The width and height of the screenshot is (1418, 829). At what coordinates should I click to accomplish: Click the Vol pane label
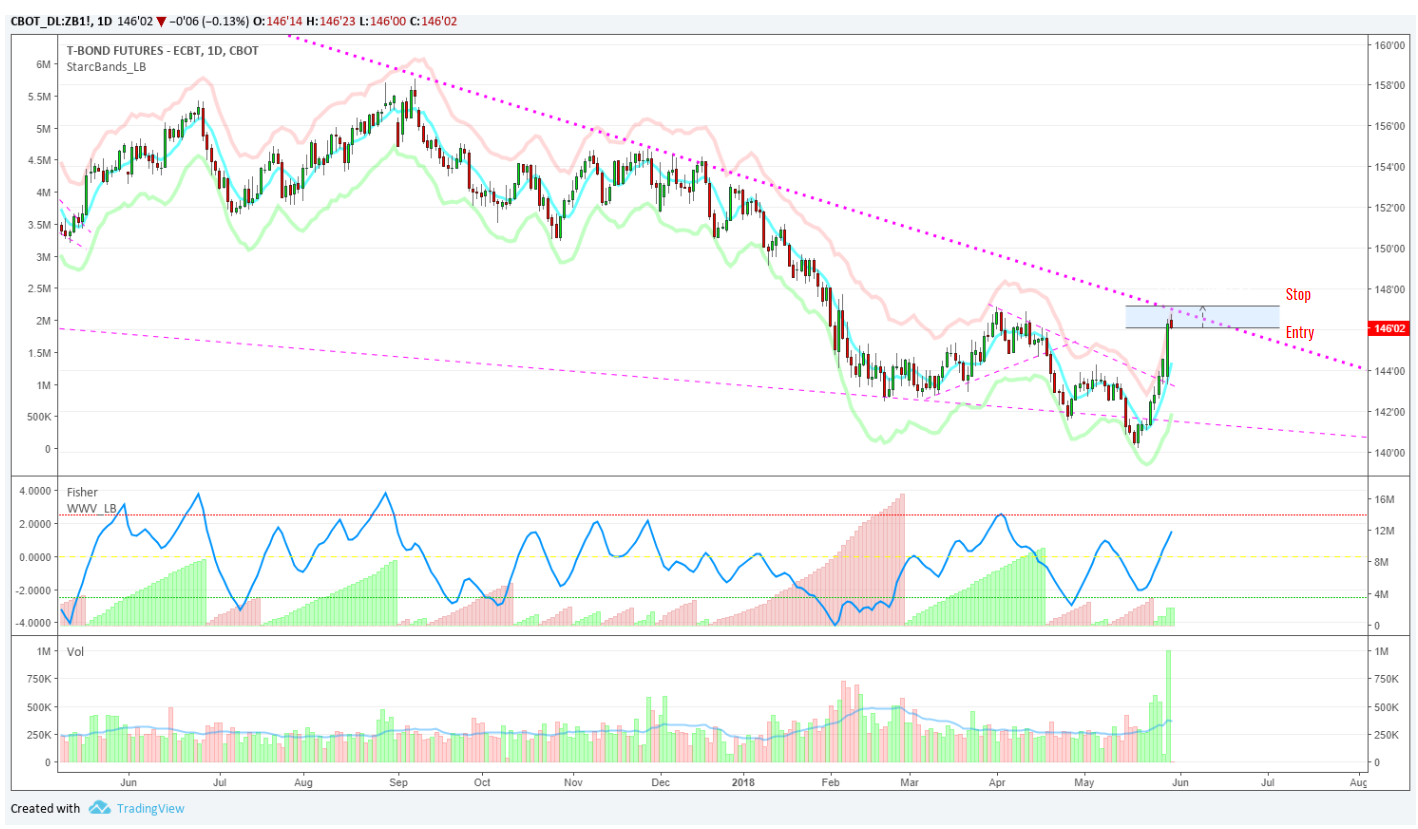(x=75, y=651)
